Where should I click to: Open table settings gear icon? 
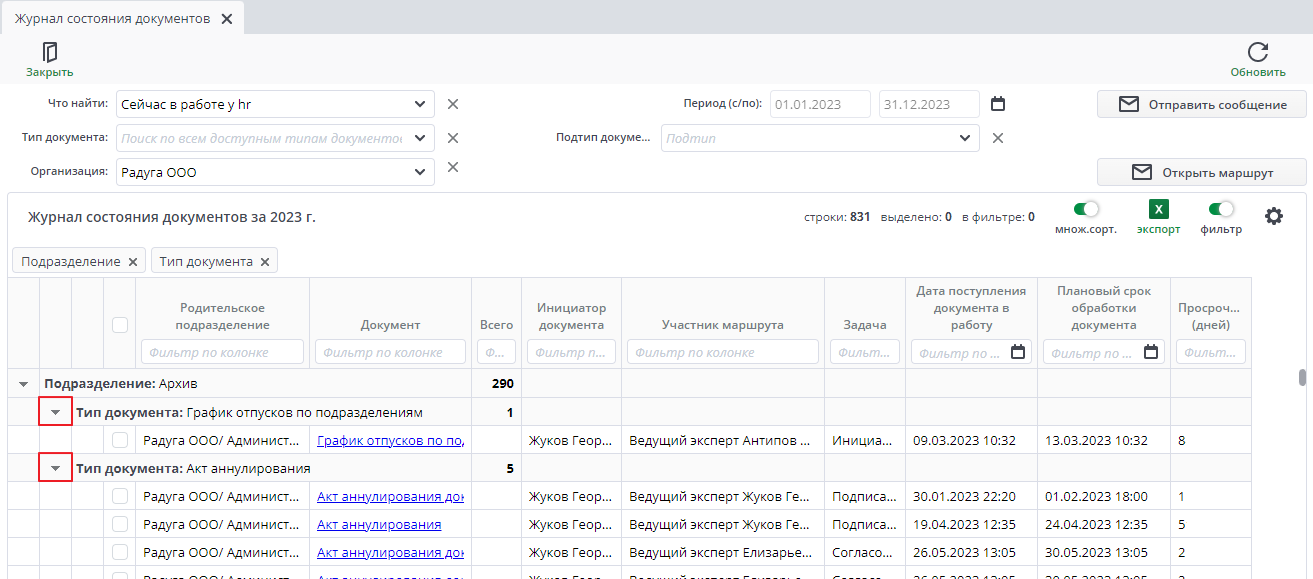[x=1273, y=216]
